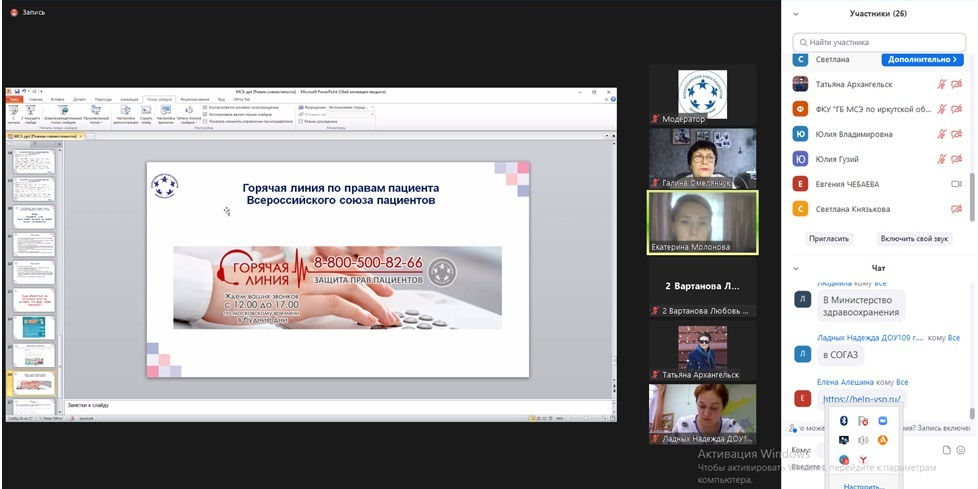This screenshot has width=978, height=489.
Task: Collapse the Участники panel chevron
Action: 795,14
